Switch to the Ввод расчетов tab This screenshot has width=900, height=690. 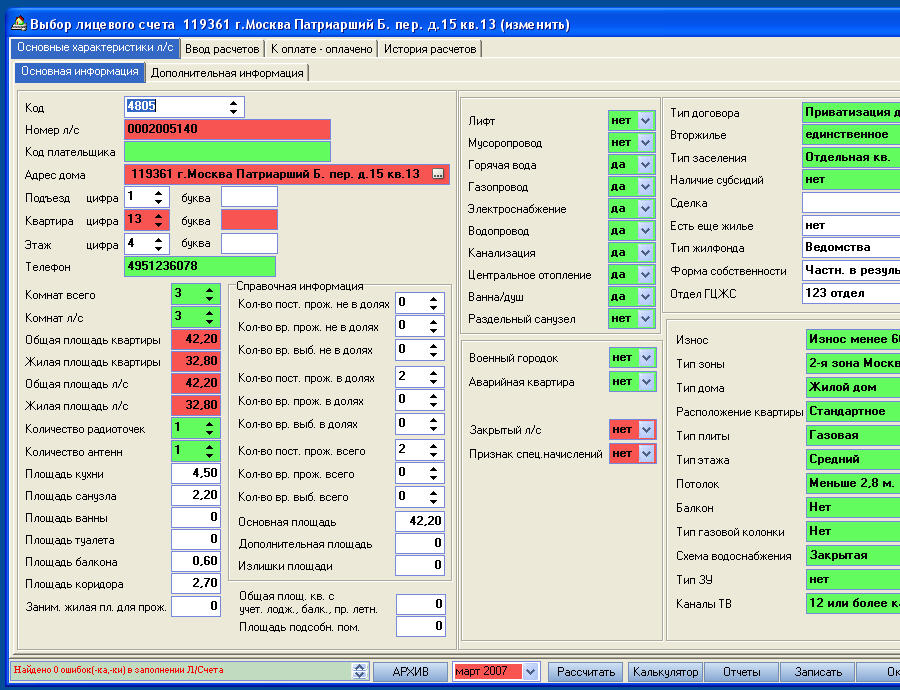(222, 49)
